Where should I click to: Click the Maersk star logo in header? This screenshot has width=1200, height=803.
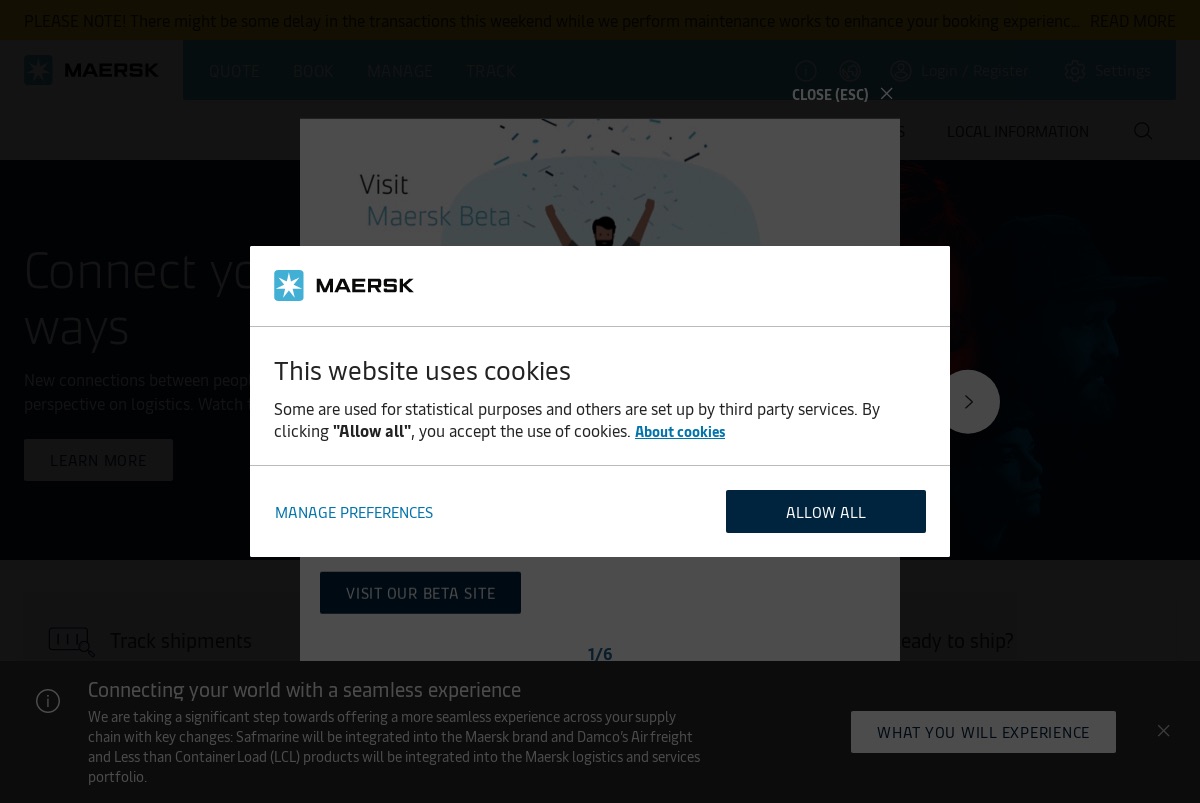point(39,70)
